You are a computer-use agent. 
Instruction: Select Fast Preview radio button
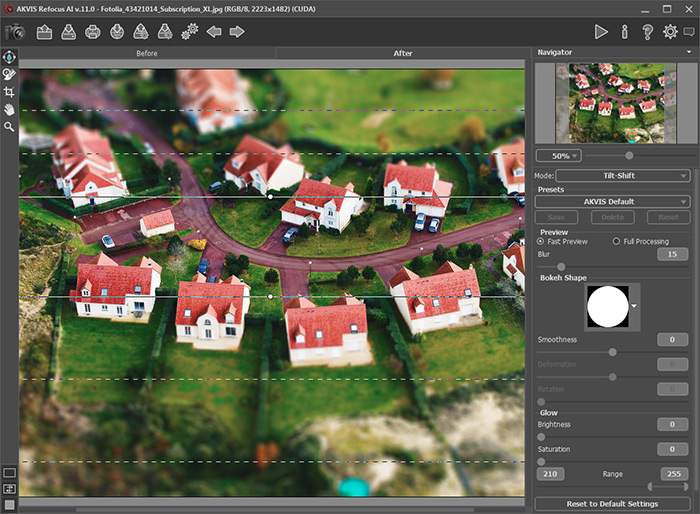[x=541, y=241]
